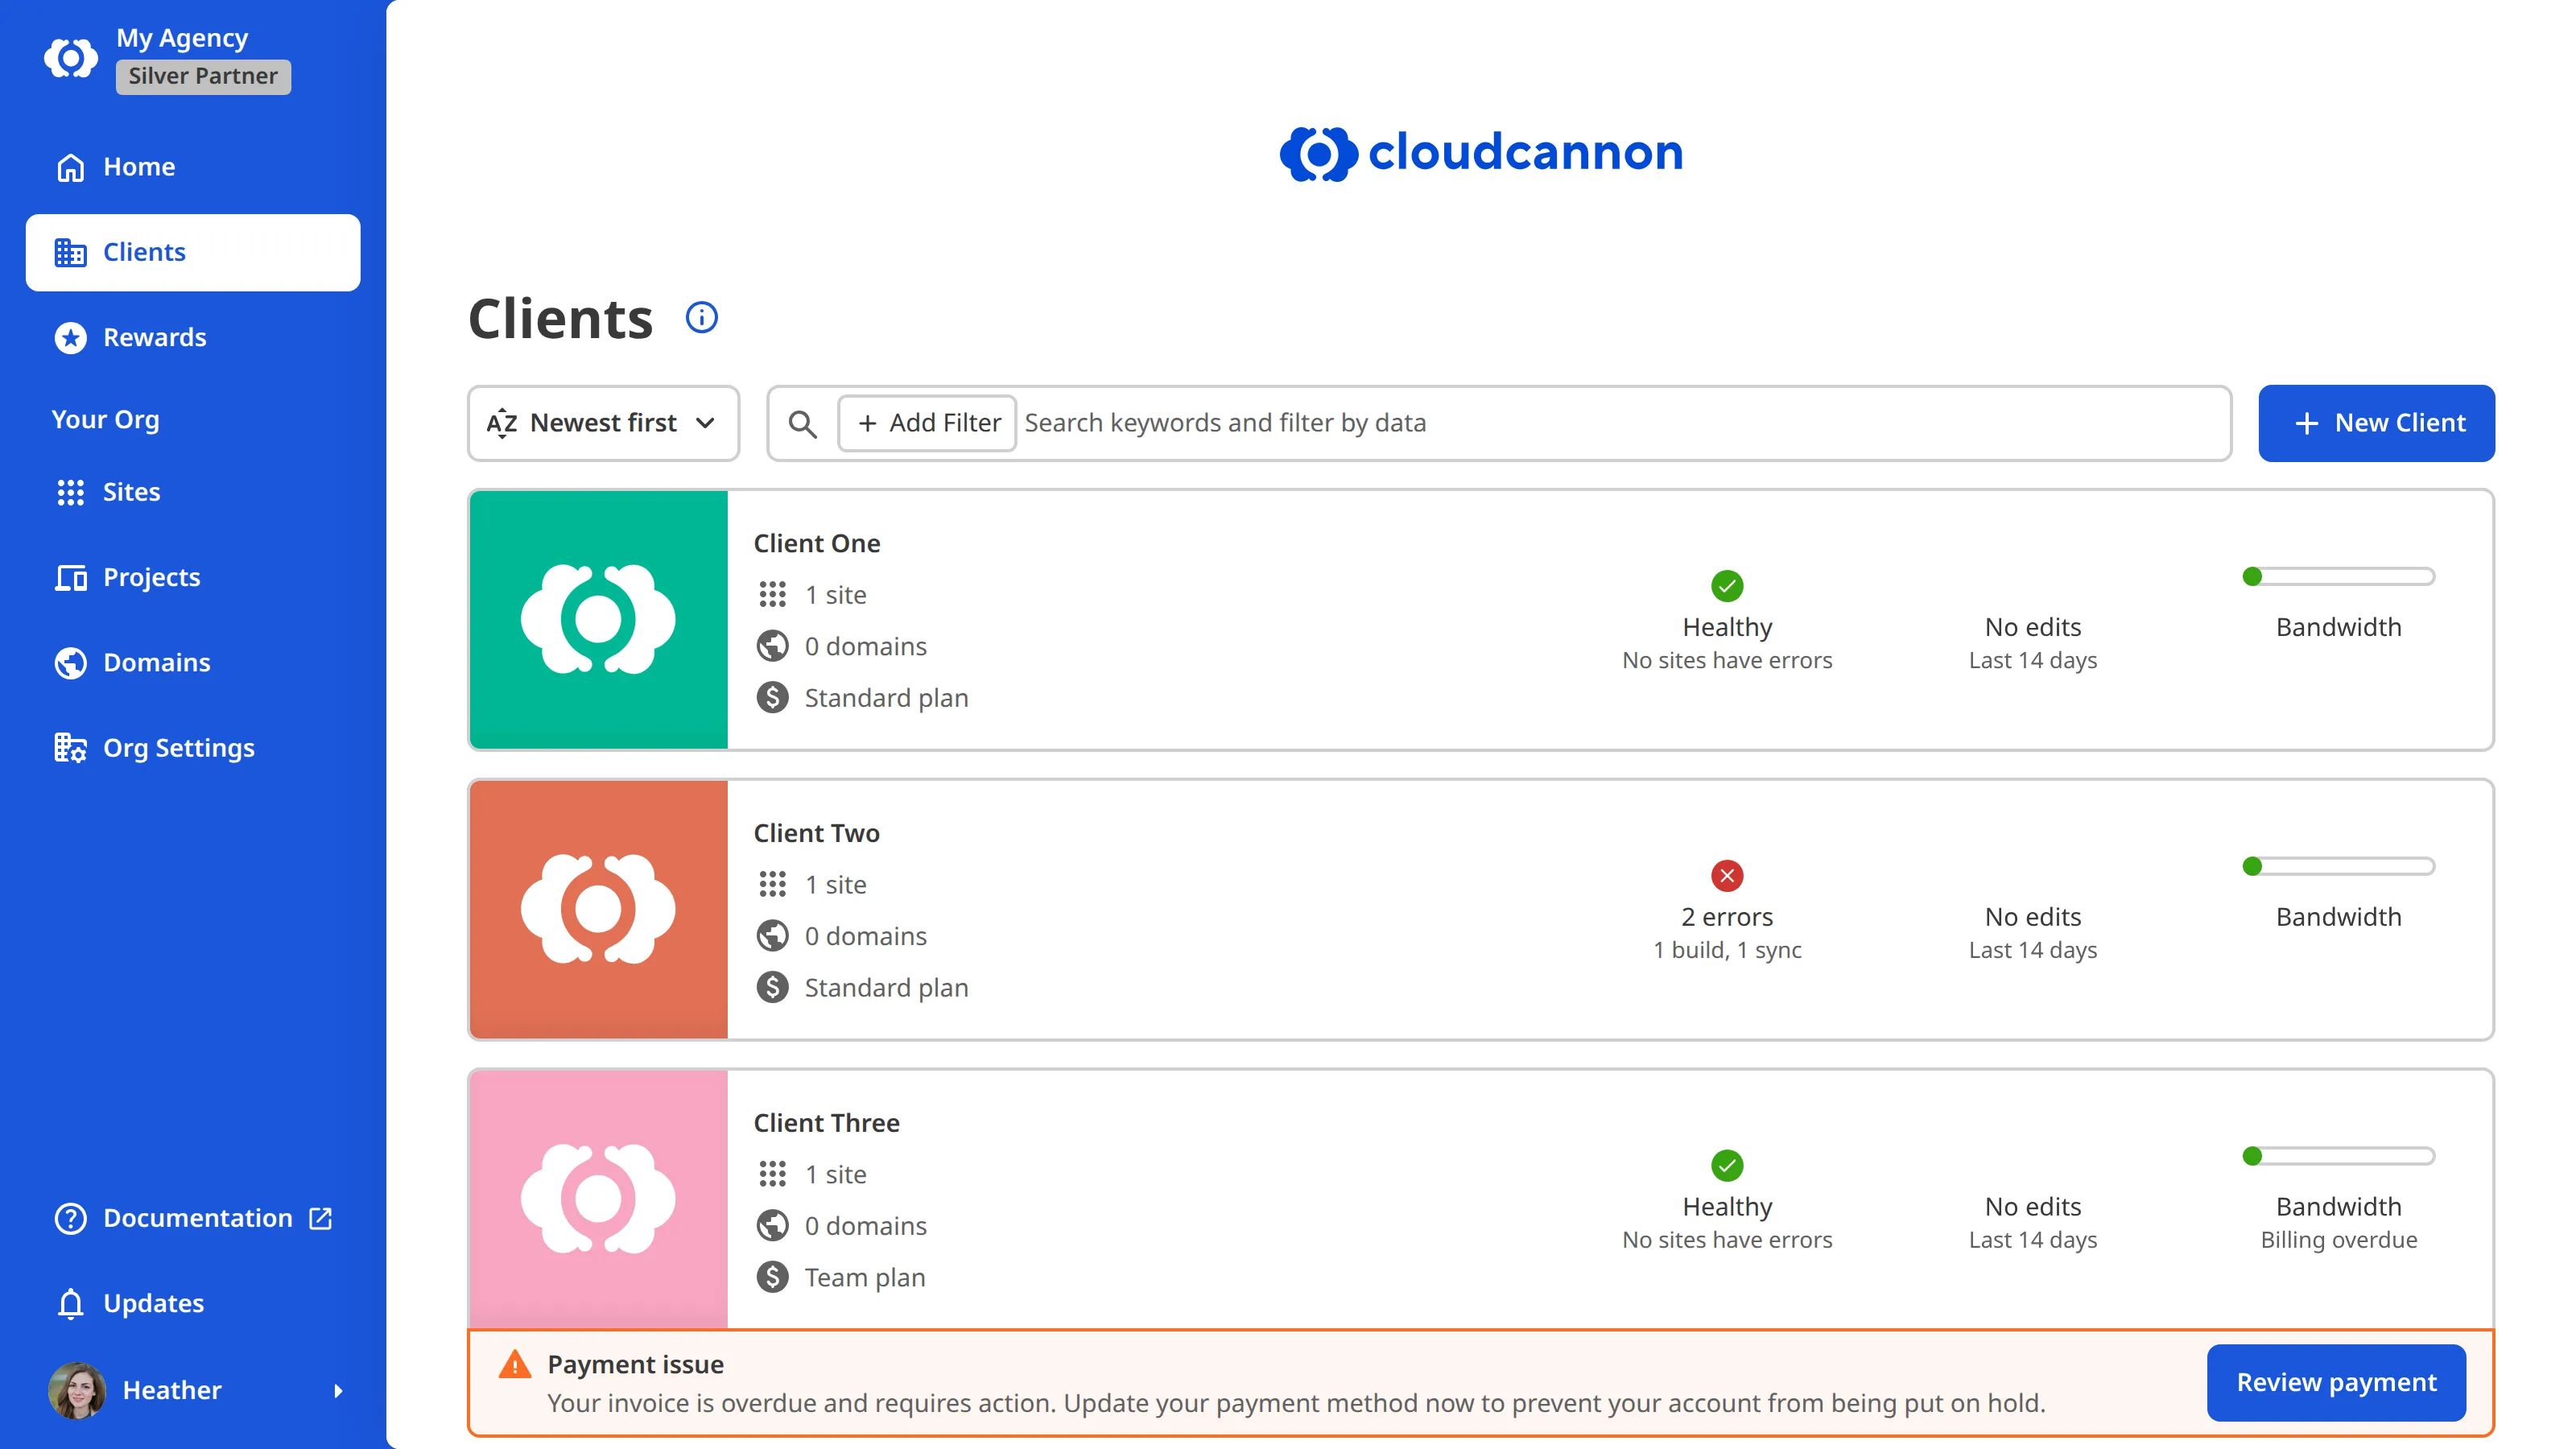Click the dollar plan icon in Client Three card

point(772,1277)
